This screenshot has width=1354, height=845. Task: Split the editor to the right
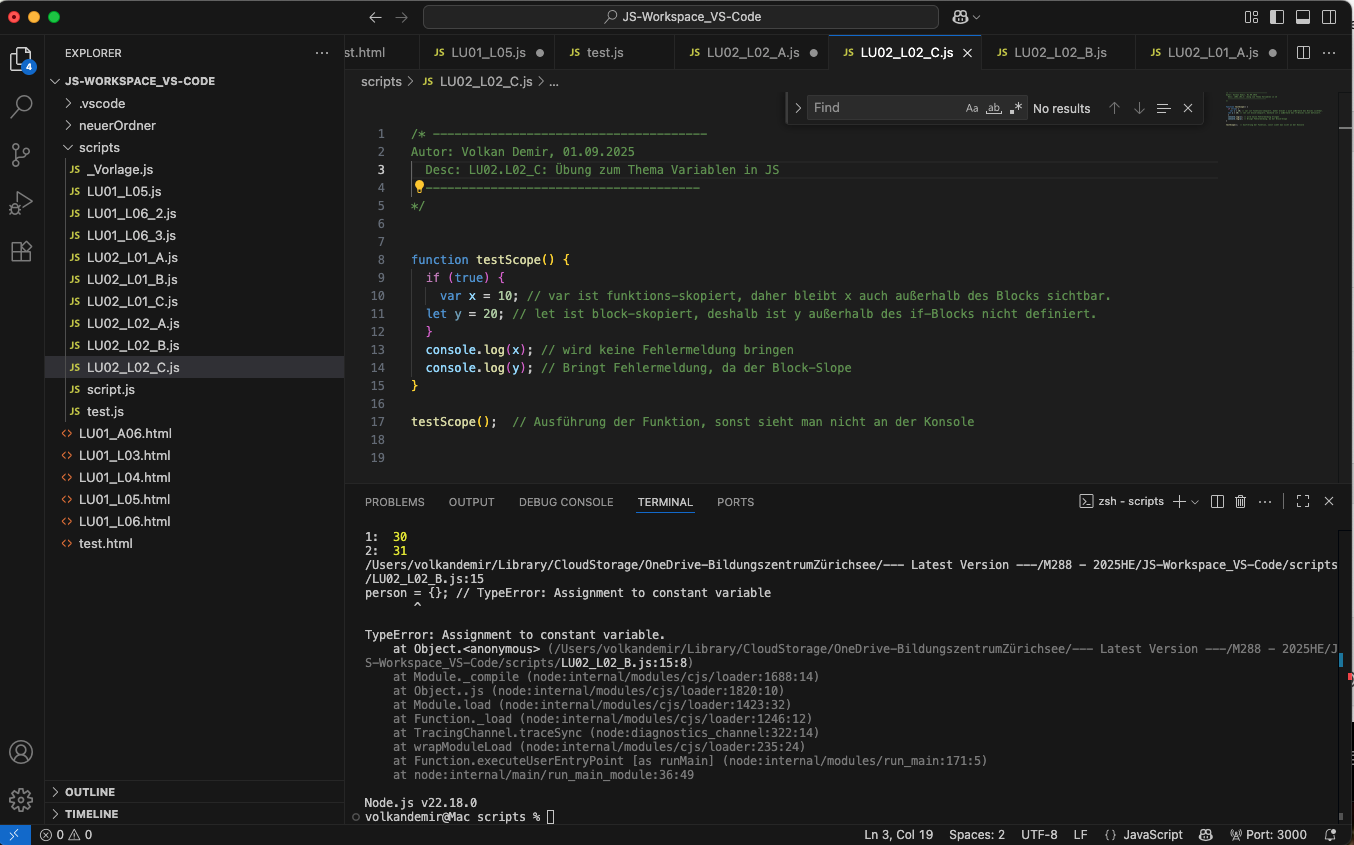click(x=1303, y=52)
